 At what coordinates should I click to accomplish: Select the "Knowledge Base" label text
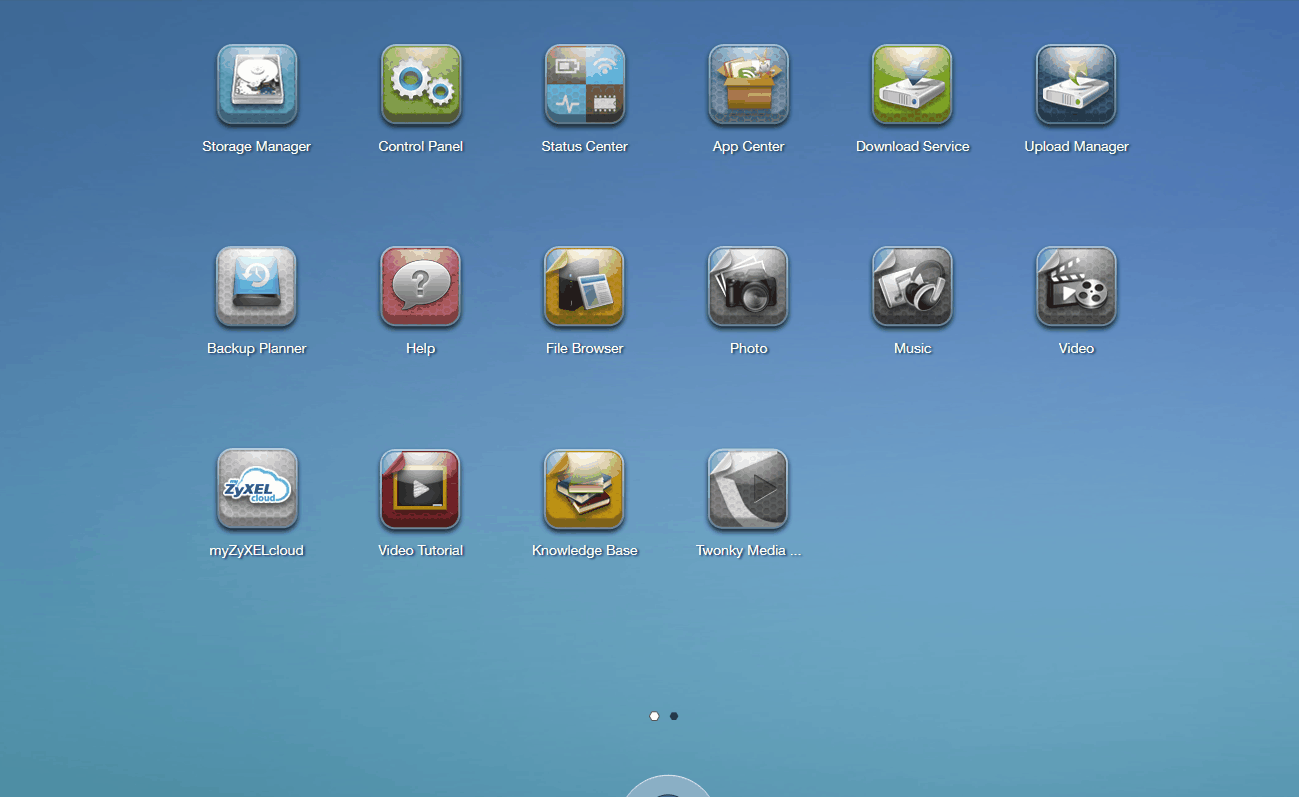click(585, 551)
